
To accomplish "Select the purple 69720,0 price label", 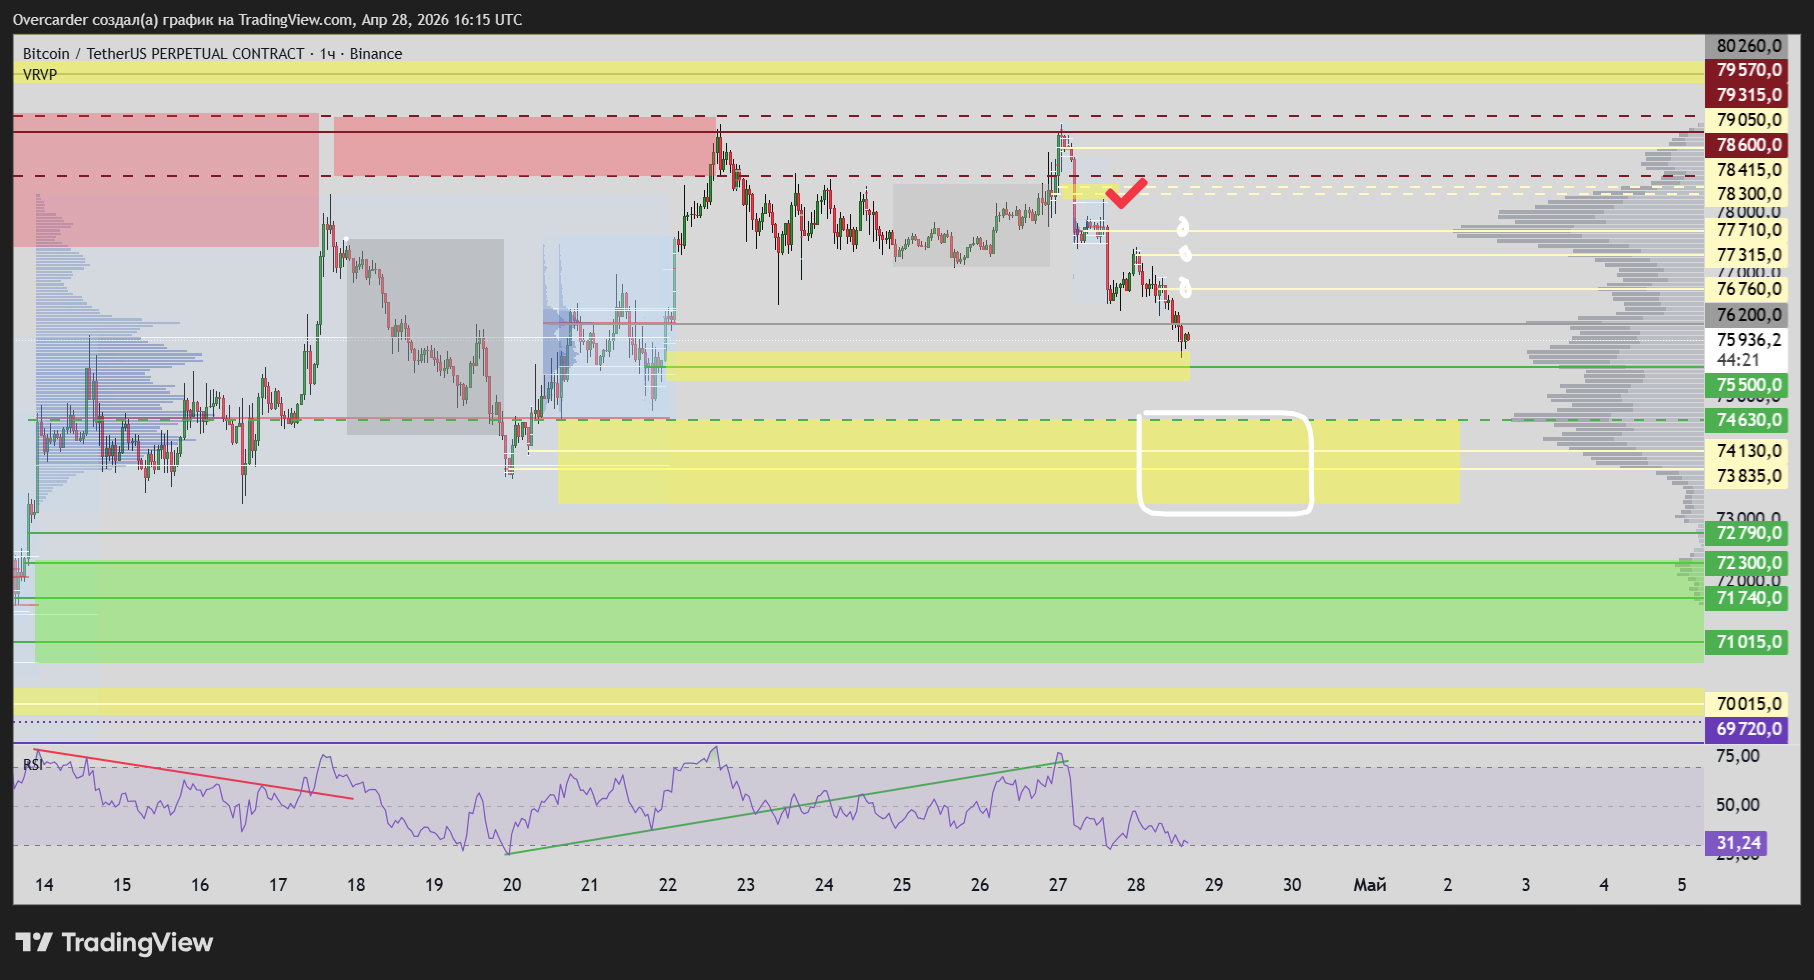I will pos(1746,729).
